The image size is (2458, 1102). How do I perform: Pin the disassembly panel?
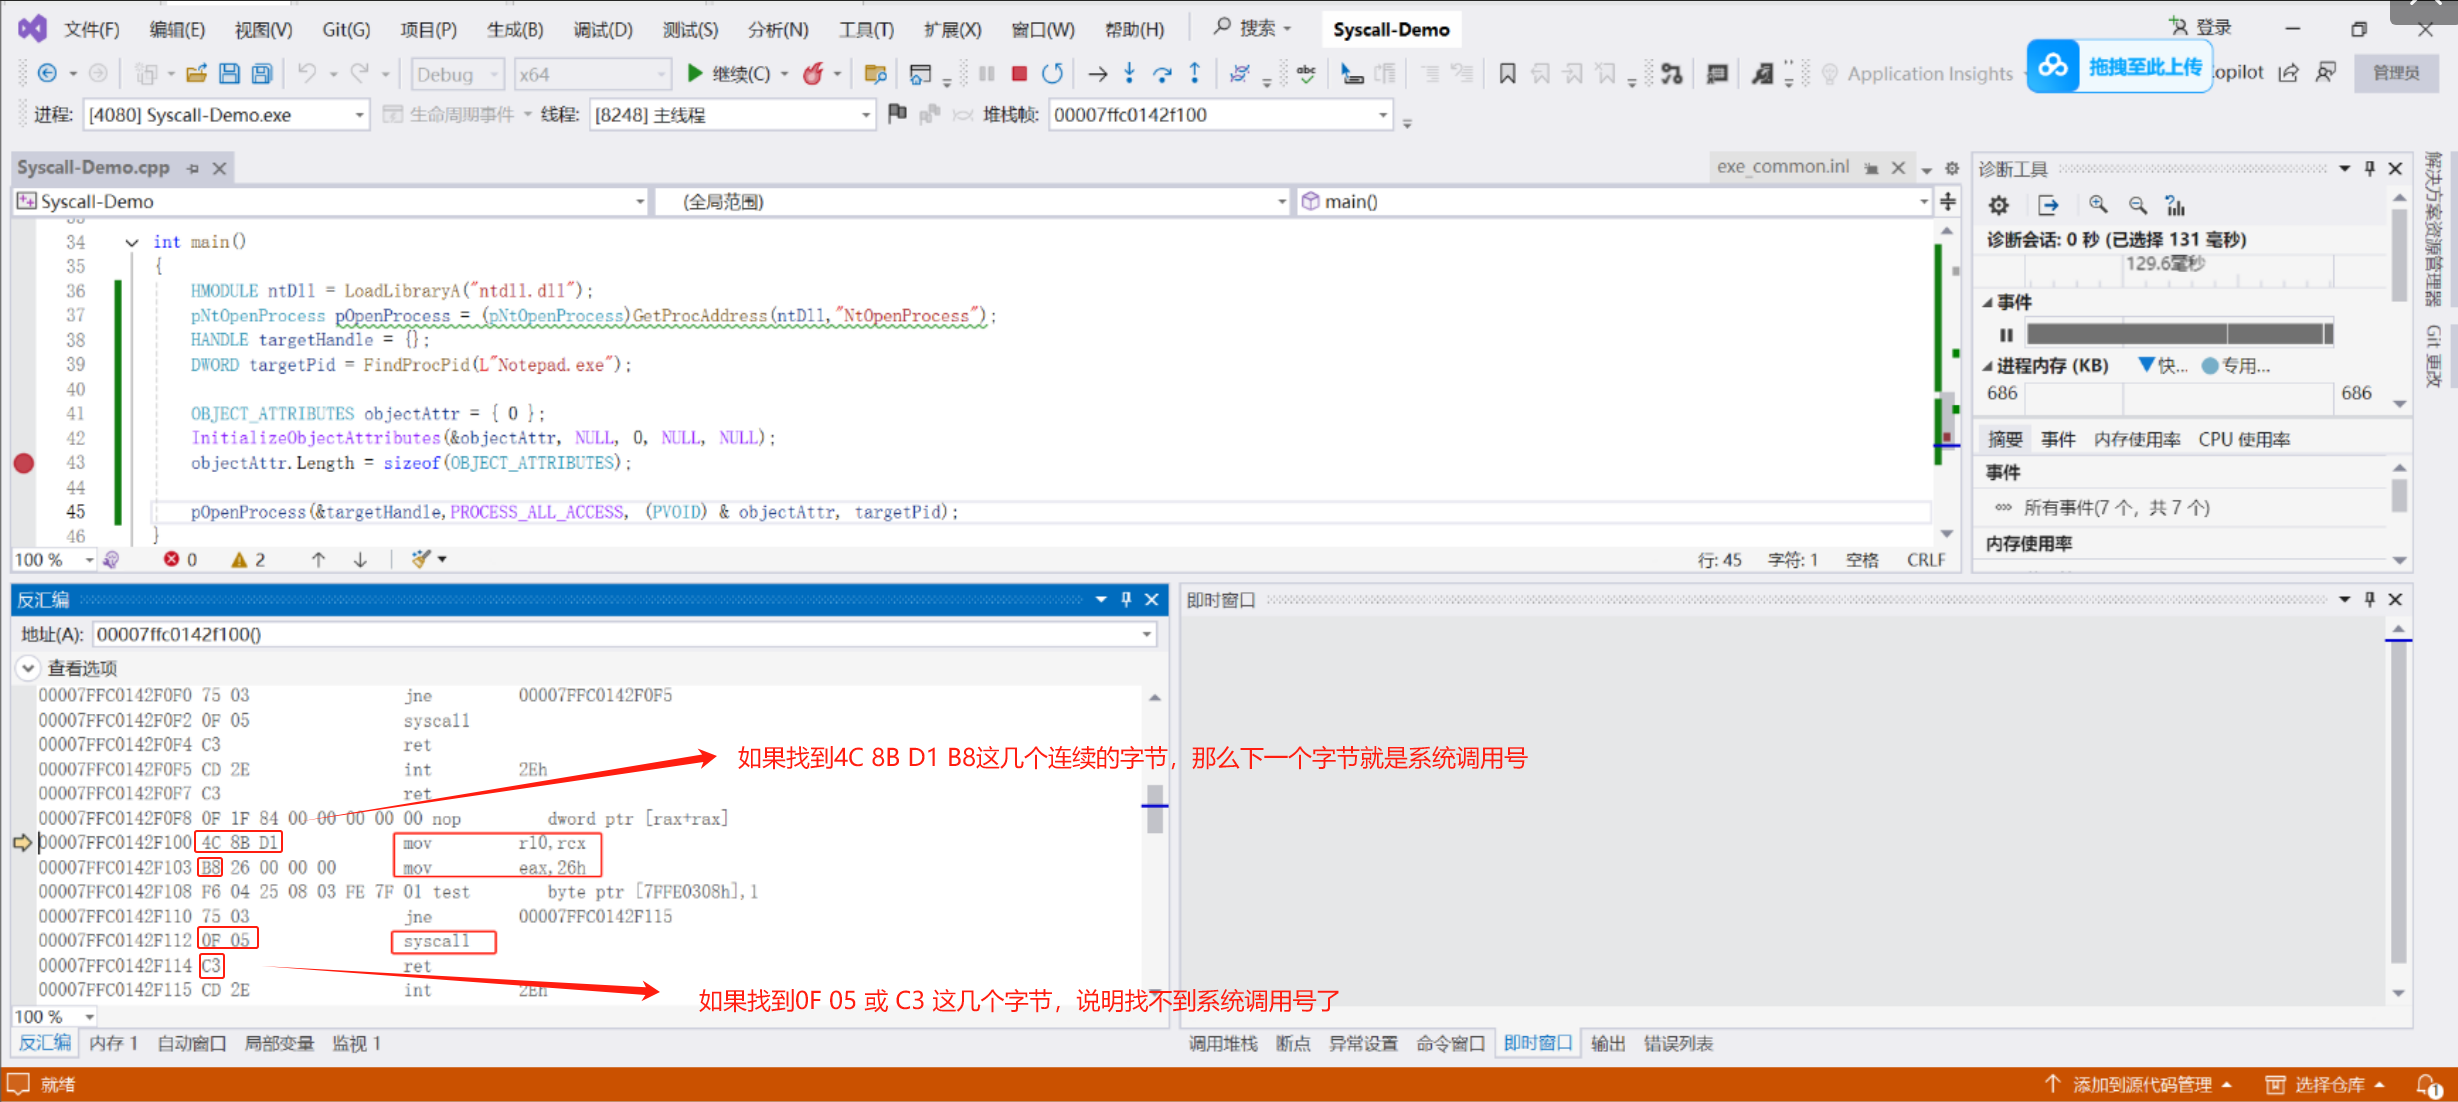tap(1126, 599)
